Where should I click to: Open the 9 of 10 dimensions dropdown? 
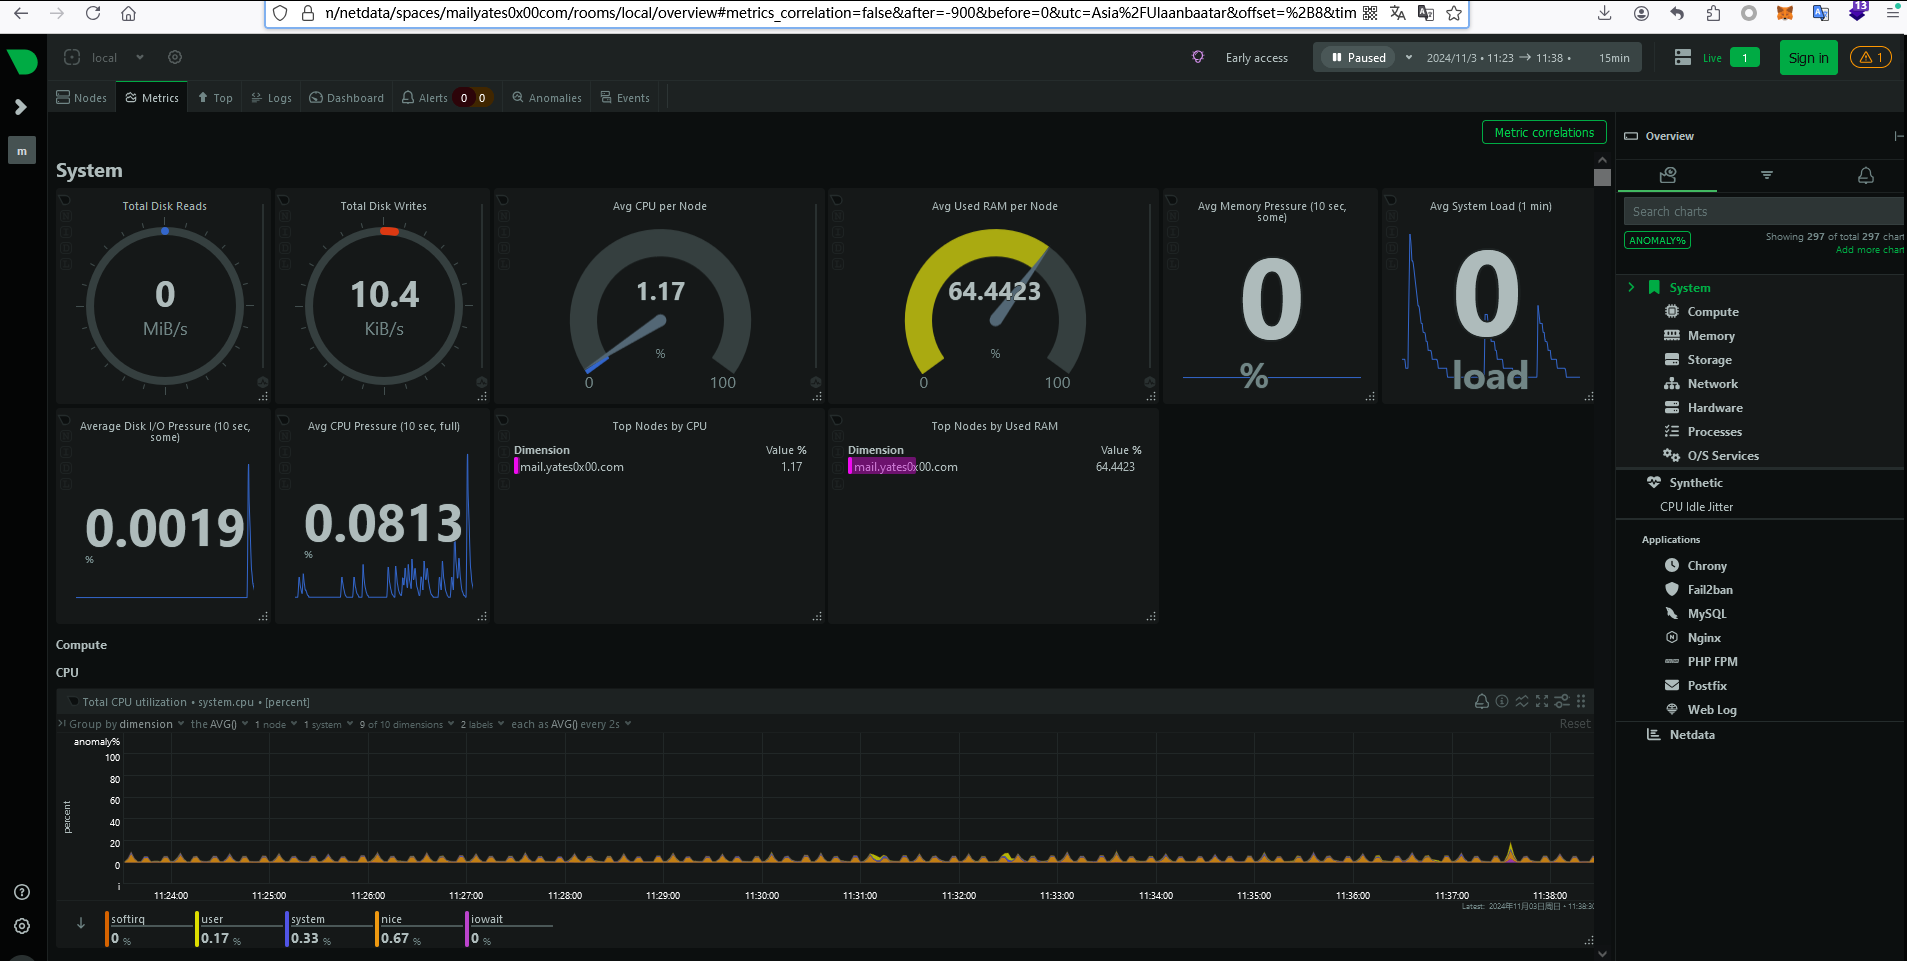click(x=407, y=724)
